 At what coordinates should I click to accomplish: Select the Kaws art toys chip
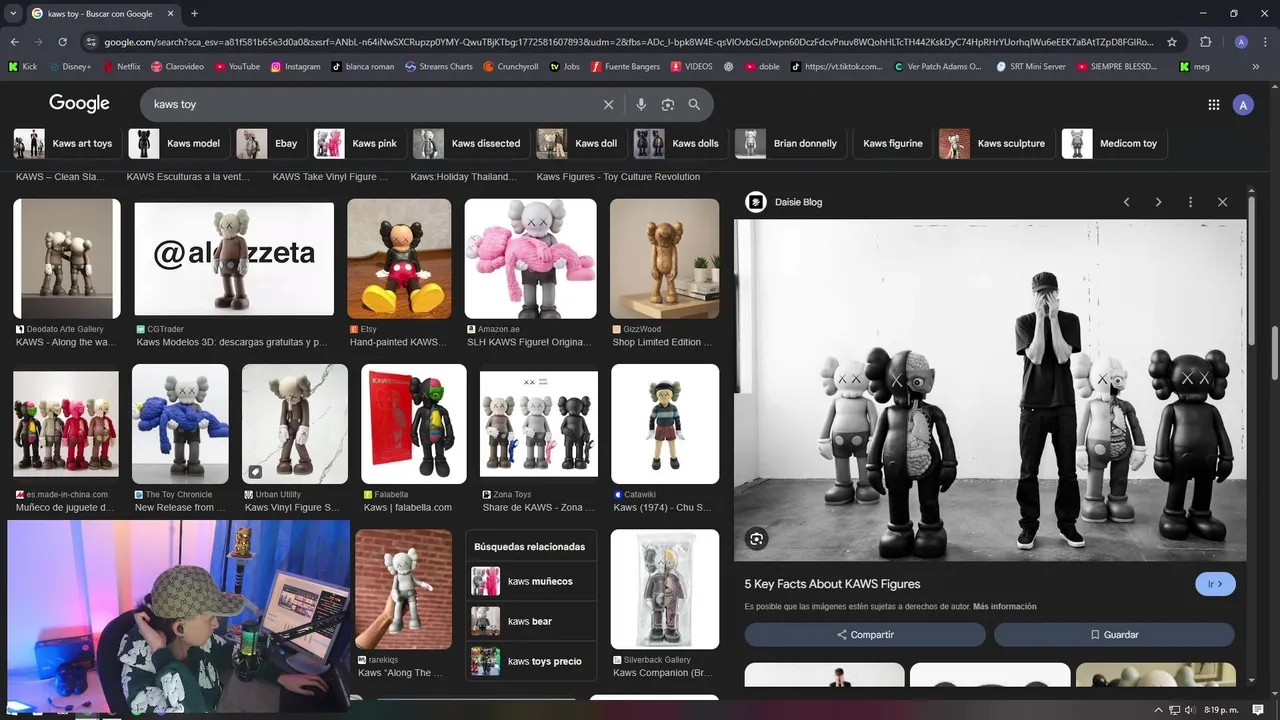point(66,143)
